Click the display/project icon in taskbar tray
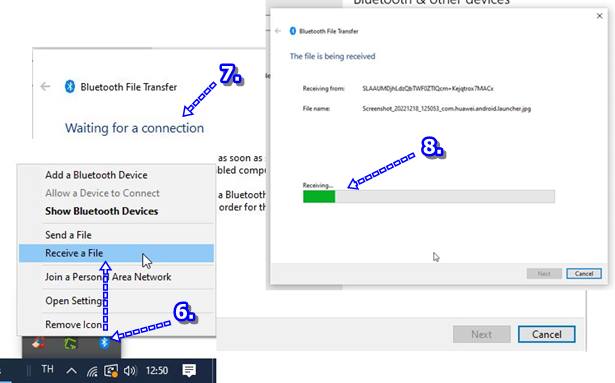Image resolution: width=615 pixels, height=383 pixels. [x=111, y=370]
